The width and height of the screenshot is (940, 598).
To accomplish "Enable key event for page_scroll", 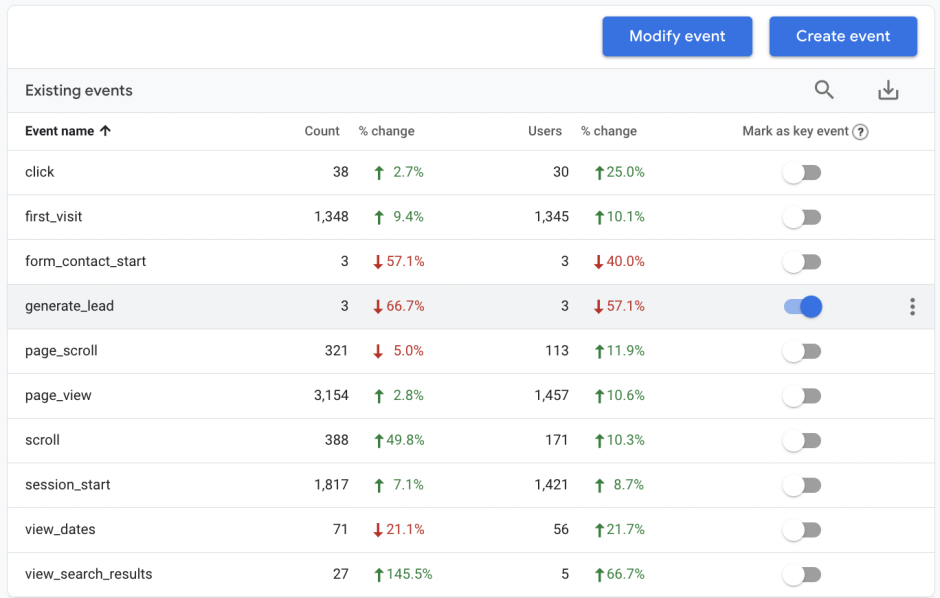I will pyautogui.click(x=801, y=351).
